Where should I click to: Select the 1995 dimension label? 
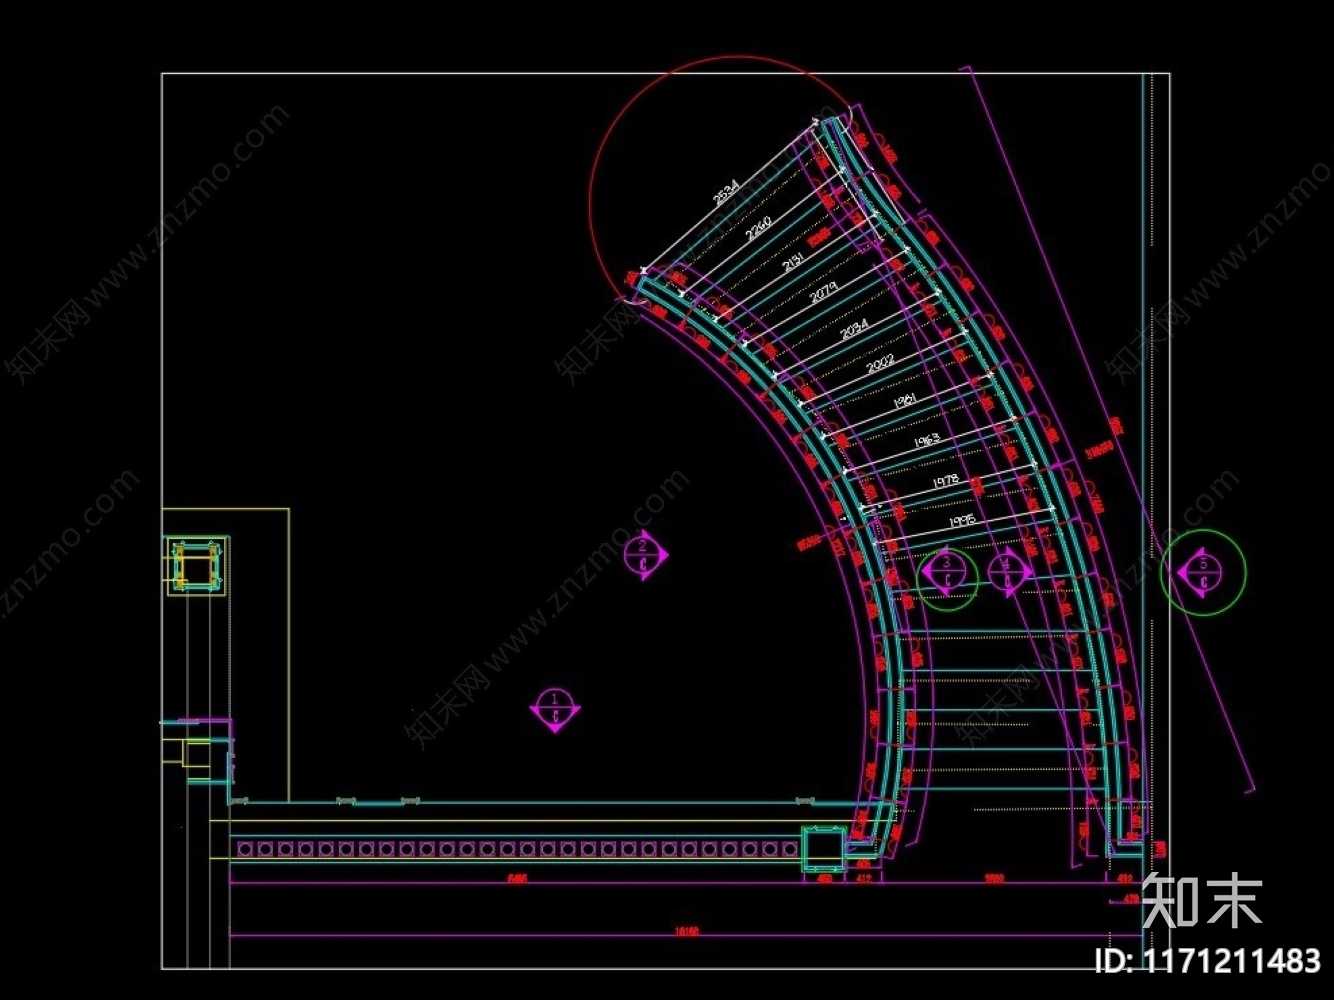(960, 521)
